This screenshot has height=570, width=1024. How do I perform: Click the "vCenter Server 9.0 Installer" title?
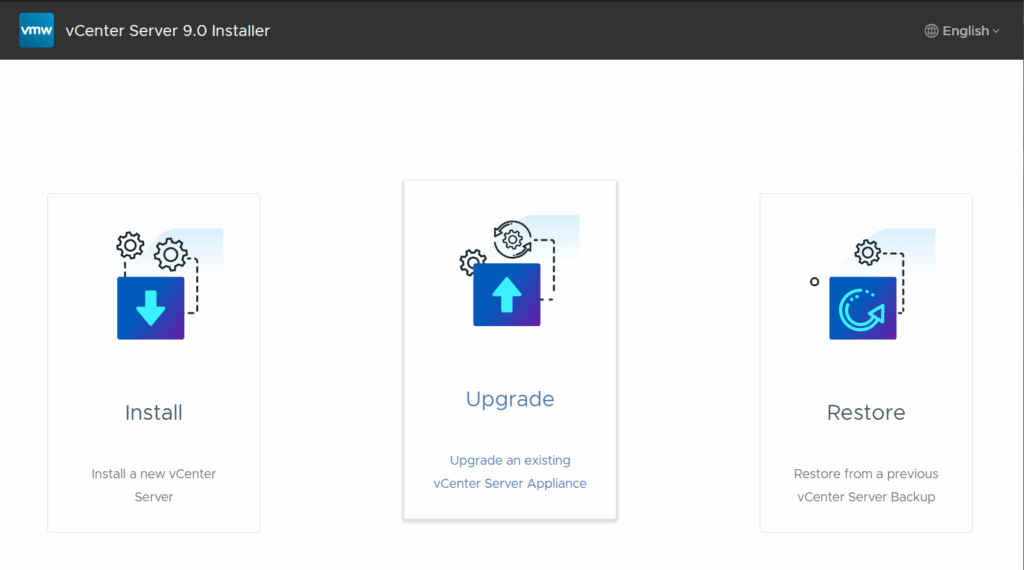pos(168,31)
